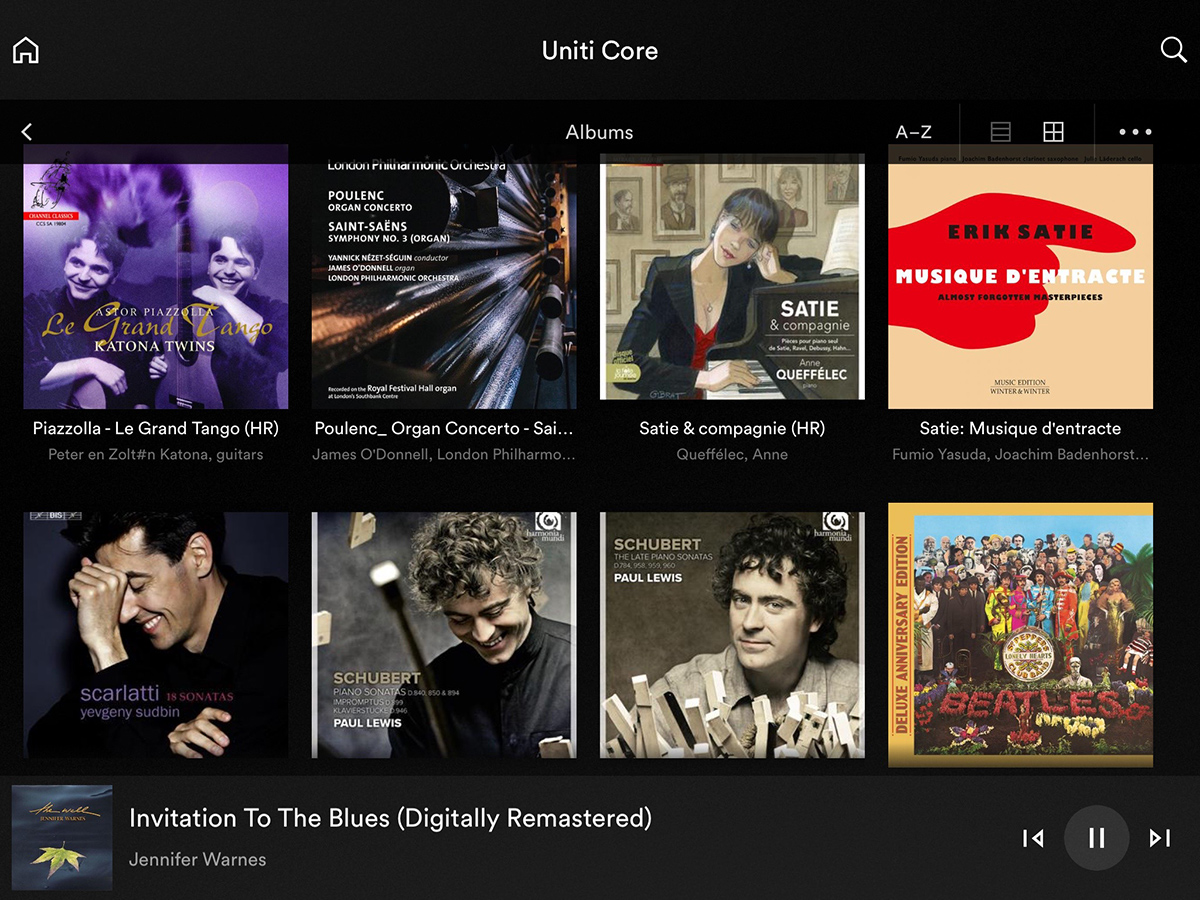Select the title 'Piazzolla - Le Grand Tango (HR)'
The height and width of the screenshot is (900, 1200).
pyautogui.click(x=156, y=428)
